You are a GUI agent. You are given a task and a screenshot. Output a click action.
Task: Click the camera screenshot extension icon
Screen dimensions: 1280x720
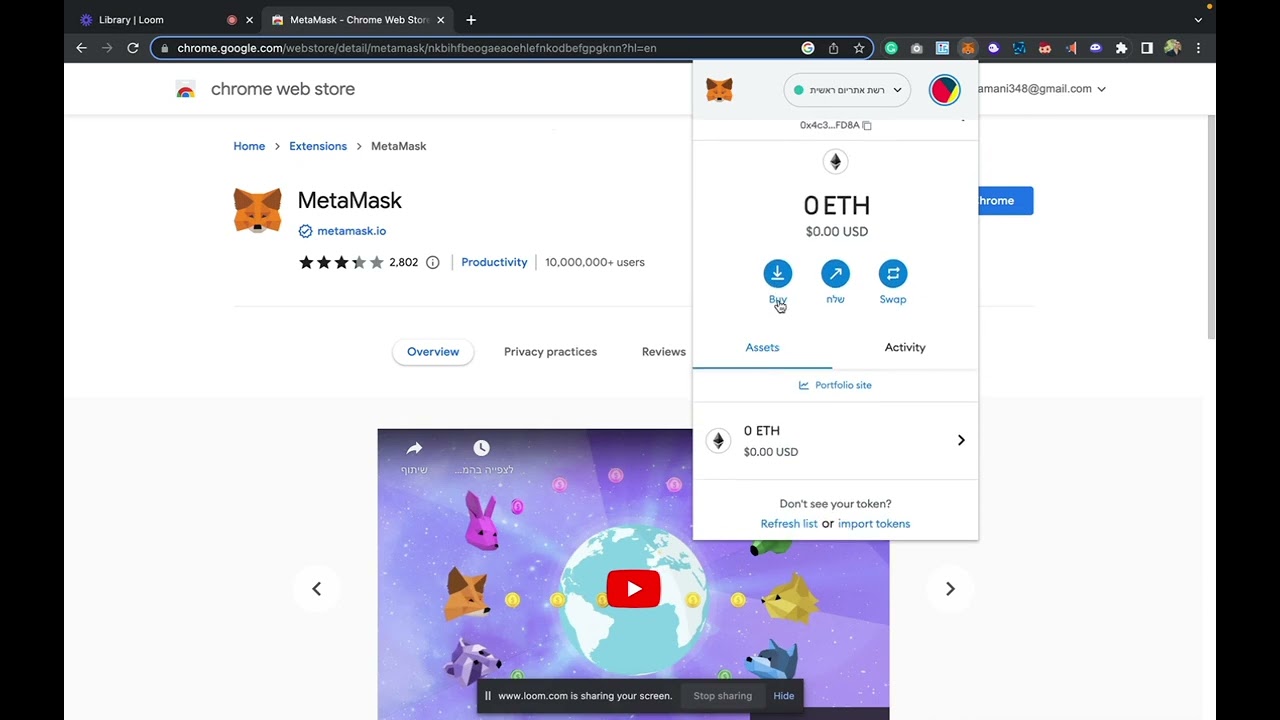[x=916, y=48]
